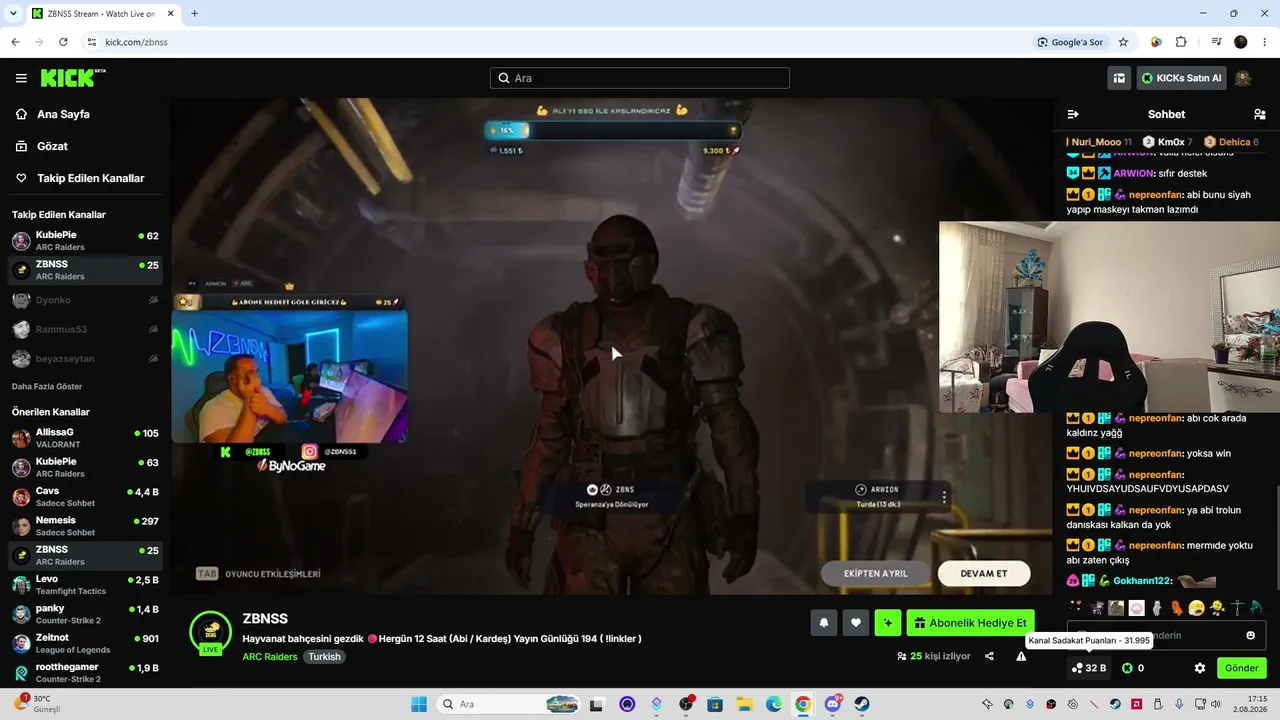Select offline channel Rammus53
The width and height of the screenshot is (1280, 720).
point(85,329)
